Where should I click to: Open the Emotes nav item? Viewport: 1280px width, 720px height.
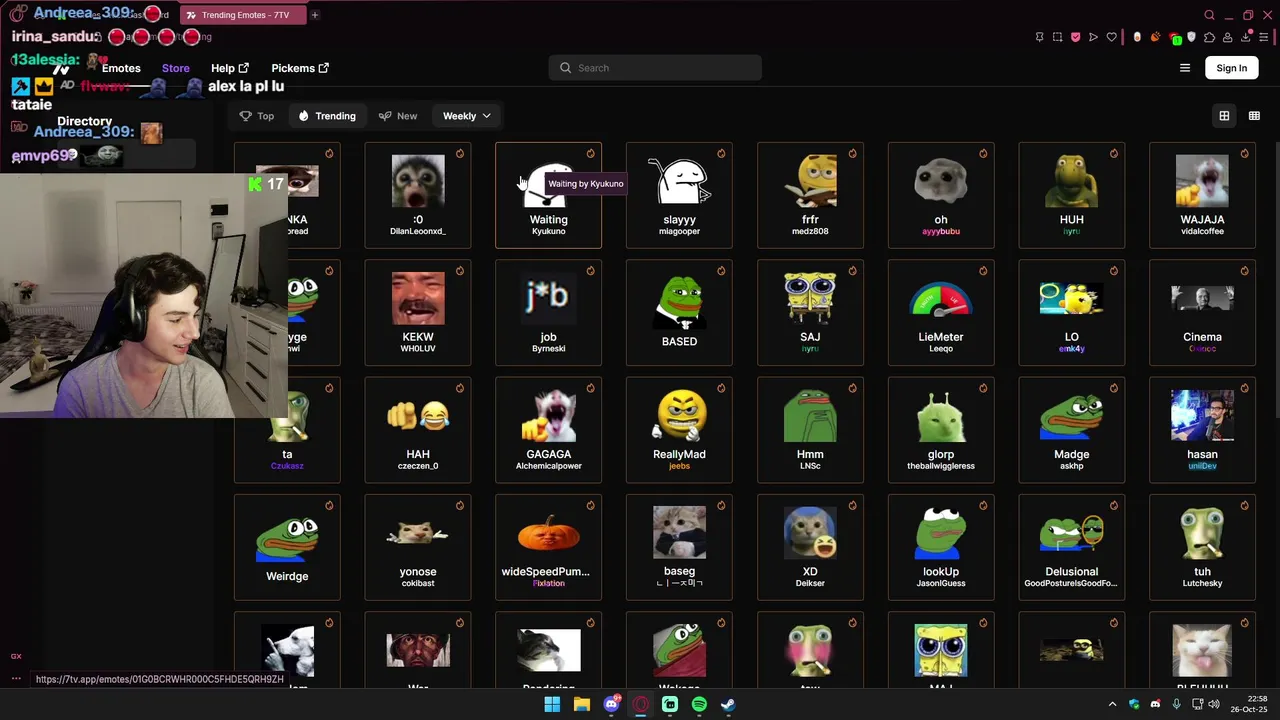pos(121,68)
